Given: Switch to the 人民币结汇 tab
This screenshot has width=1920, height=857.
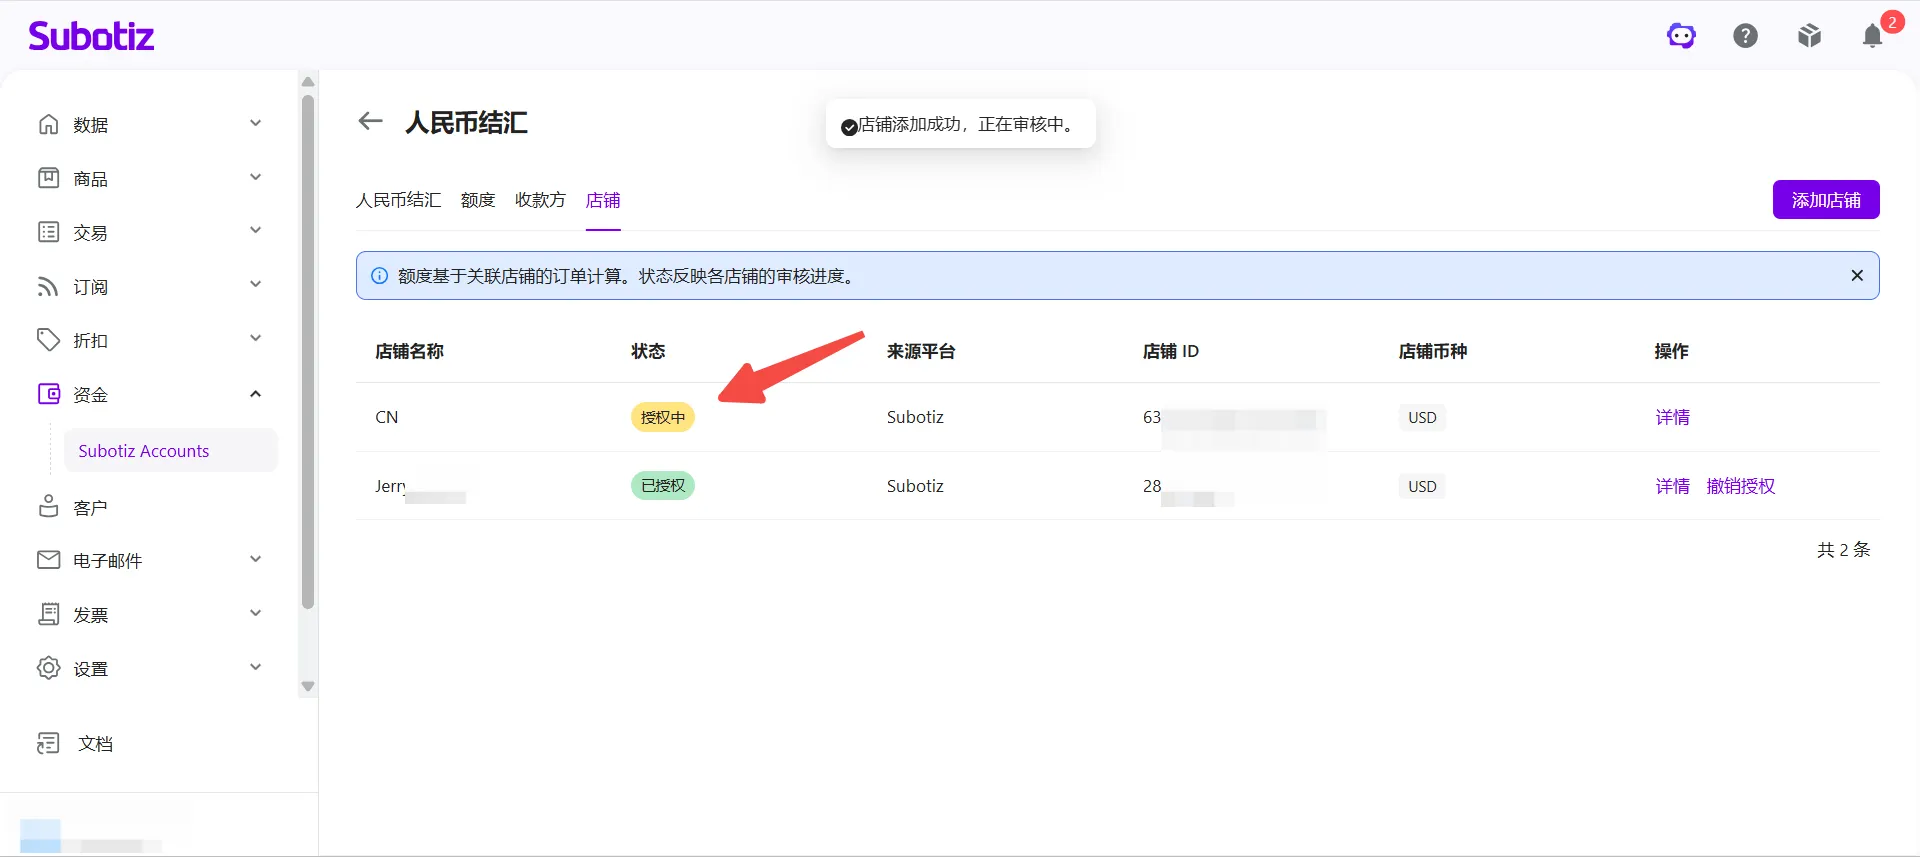Looking at the screenshot, I should [398, 200].
